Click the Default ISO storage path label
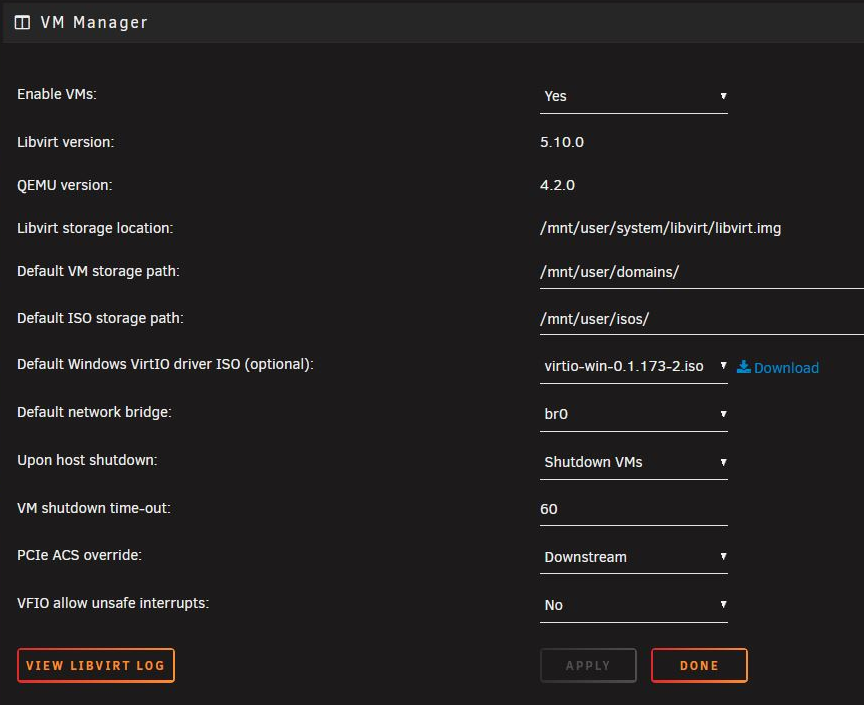The width and height of the screenshot is (864, 705). coord(100,319)
